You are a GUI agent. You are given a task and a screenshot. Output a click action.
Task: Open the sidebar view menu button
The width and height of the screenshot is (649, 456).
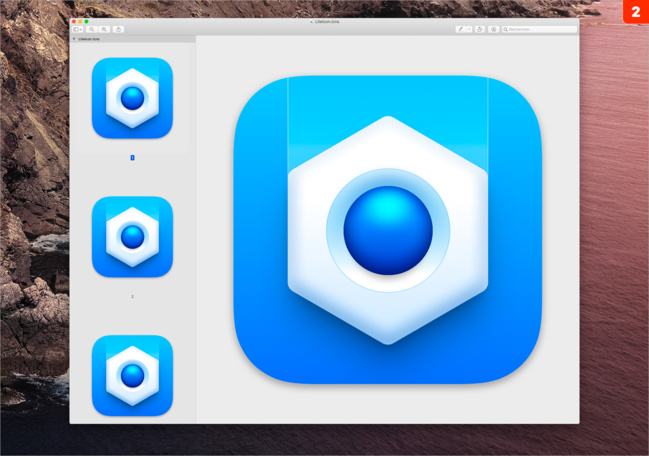77,29
